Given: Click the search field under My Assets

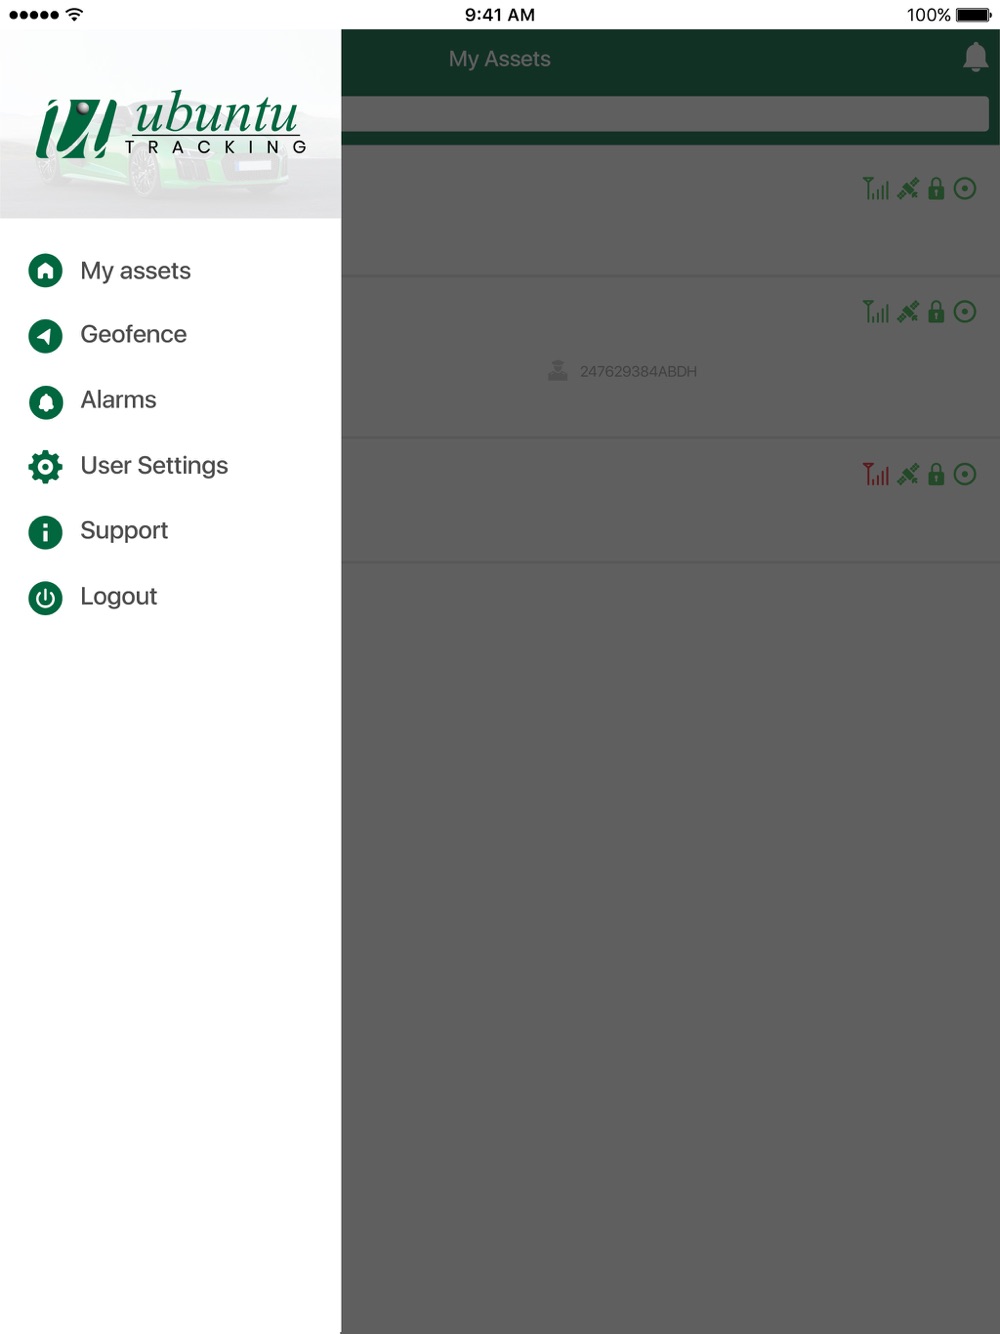Looking at the screenshot, I should [665, 114].
